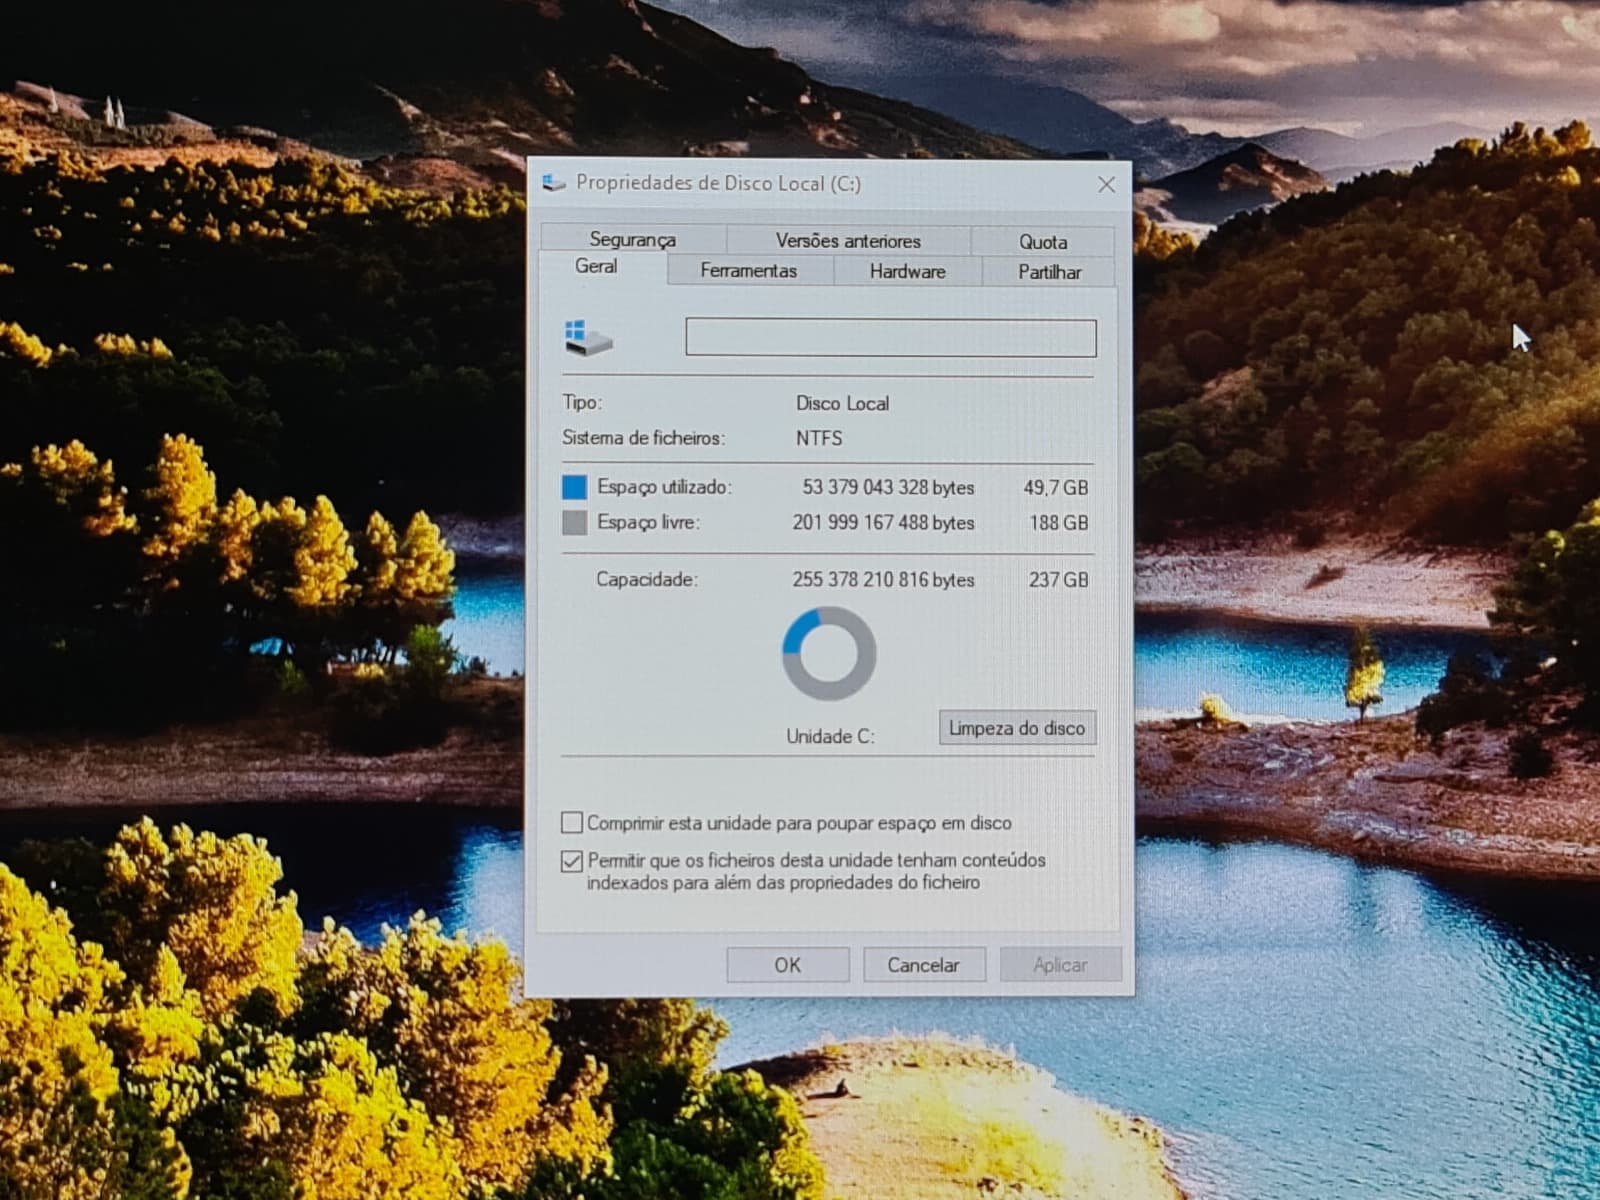Click the 201 999 167 488 bytes value
The width and height of the screenshot is (1600, 1200).
[883, 523]
